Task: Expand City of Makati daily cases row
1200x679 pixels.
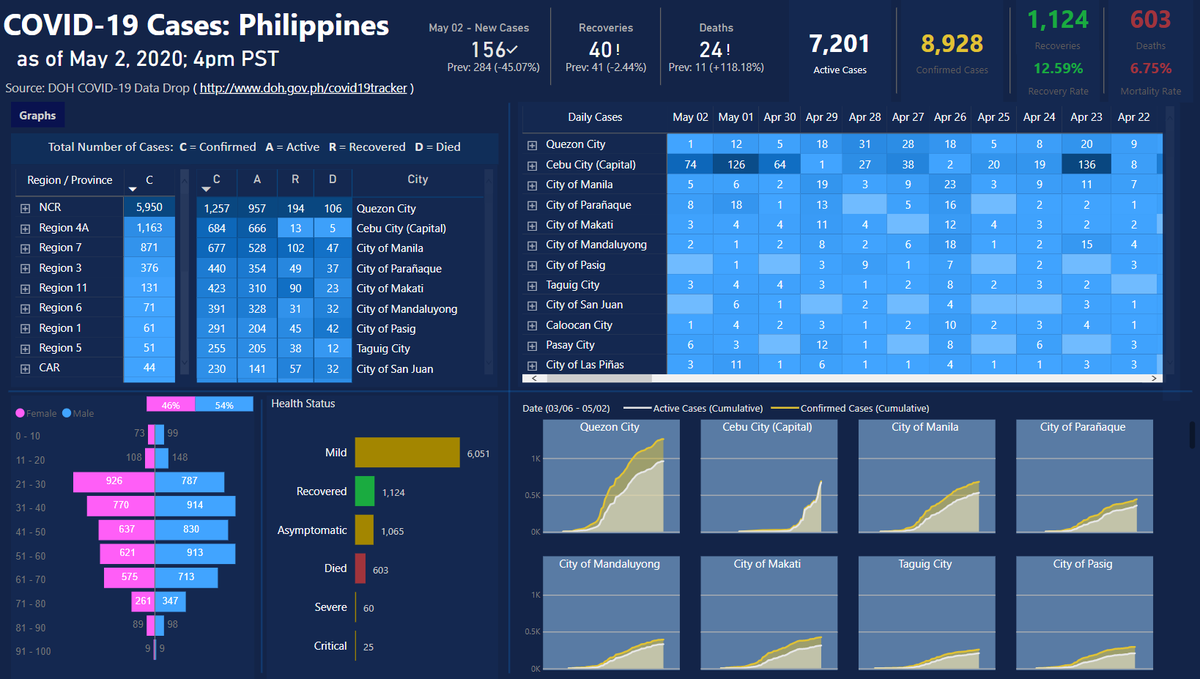Action: point(532,225)
